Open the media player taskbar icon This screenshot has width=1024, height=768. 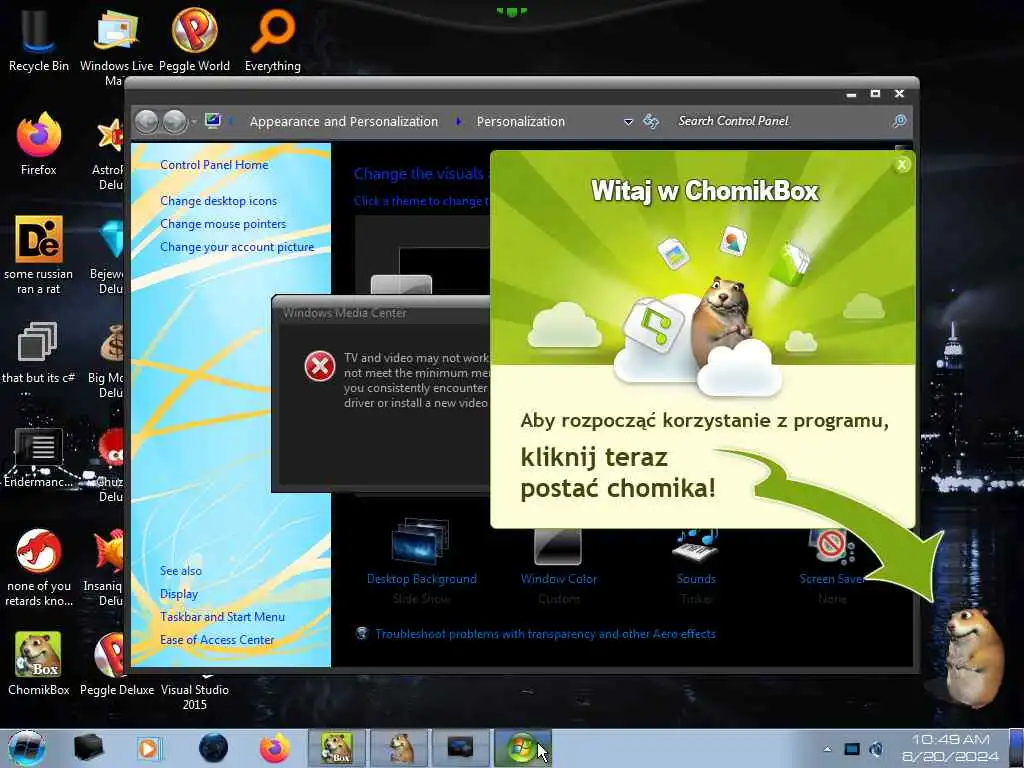click(x=149, y=748)
